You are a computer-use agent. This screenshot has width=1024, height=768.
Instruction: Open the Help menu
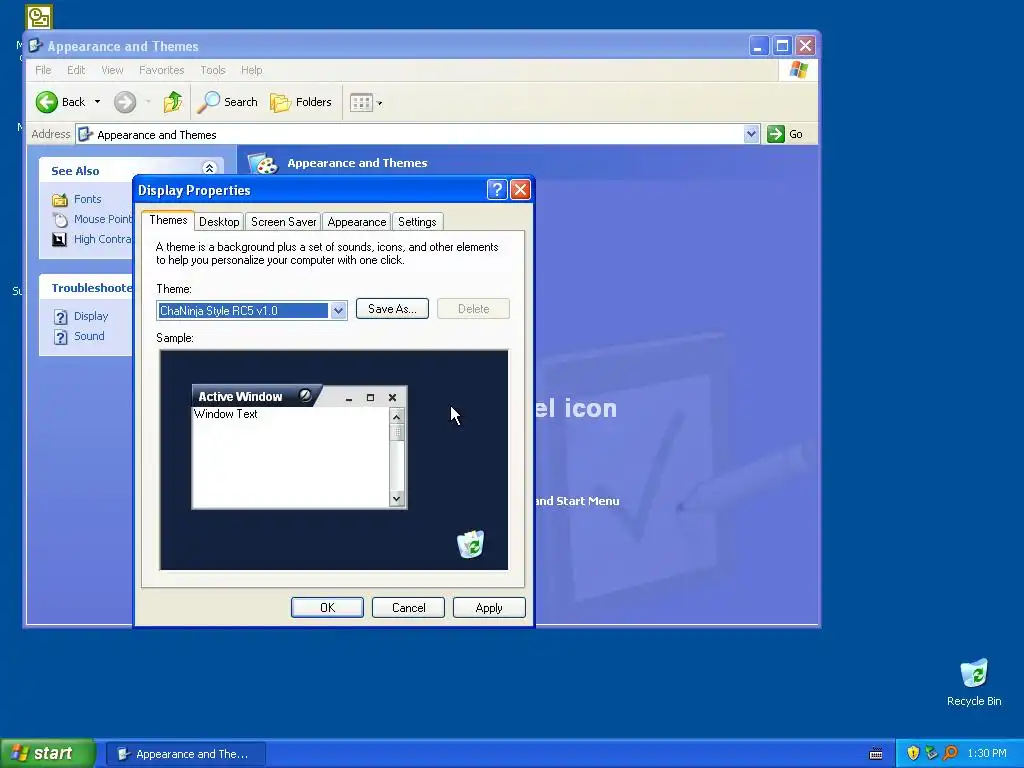[251, 70]
